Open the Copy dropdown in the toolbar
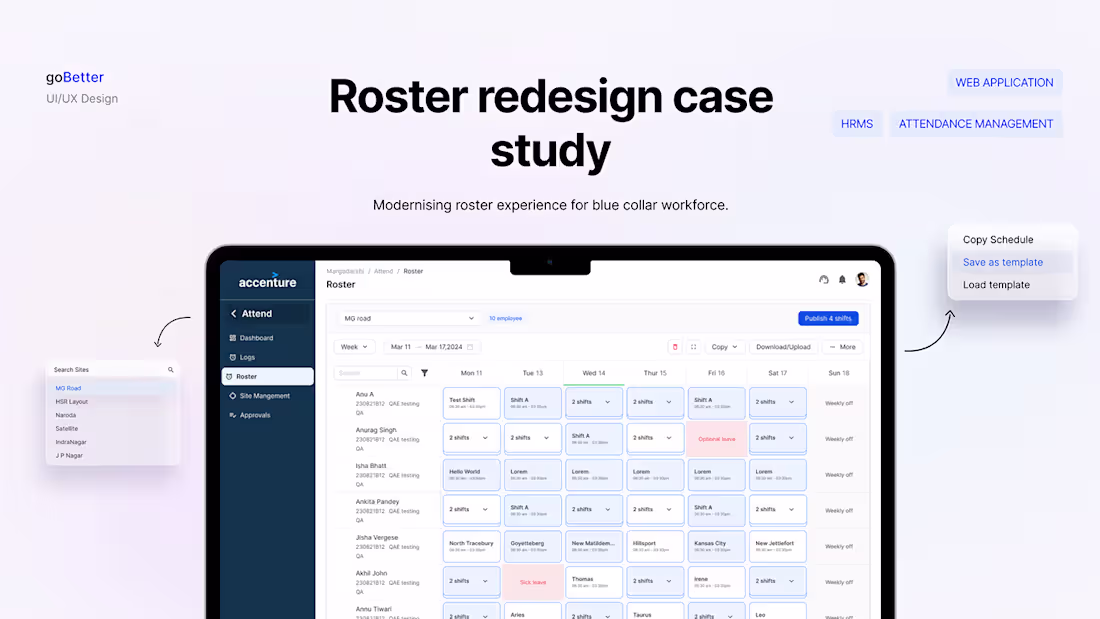1100x619 pixels. tap(723, 347)
